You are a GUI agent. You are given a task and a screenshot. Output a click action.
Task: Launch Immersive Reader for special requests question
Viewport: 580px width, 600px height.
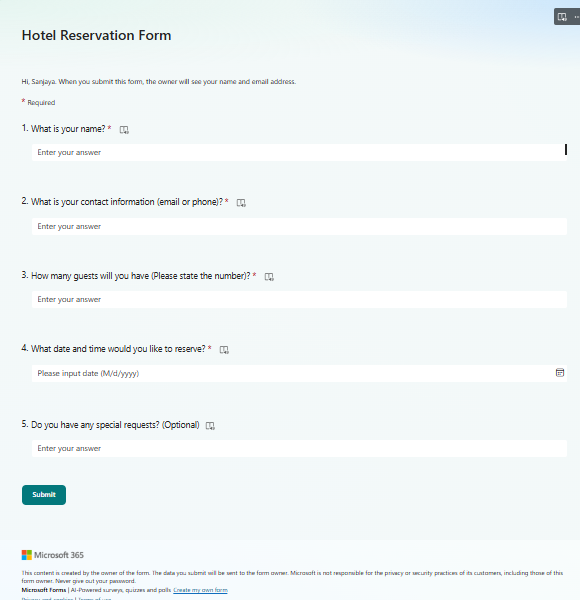pyautogui.click(x=210, y=426)
